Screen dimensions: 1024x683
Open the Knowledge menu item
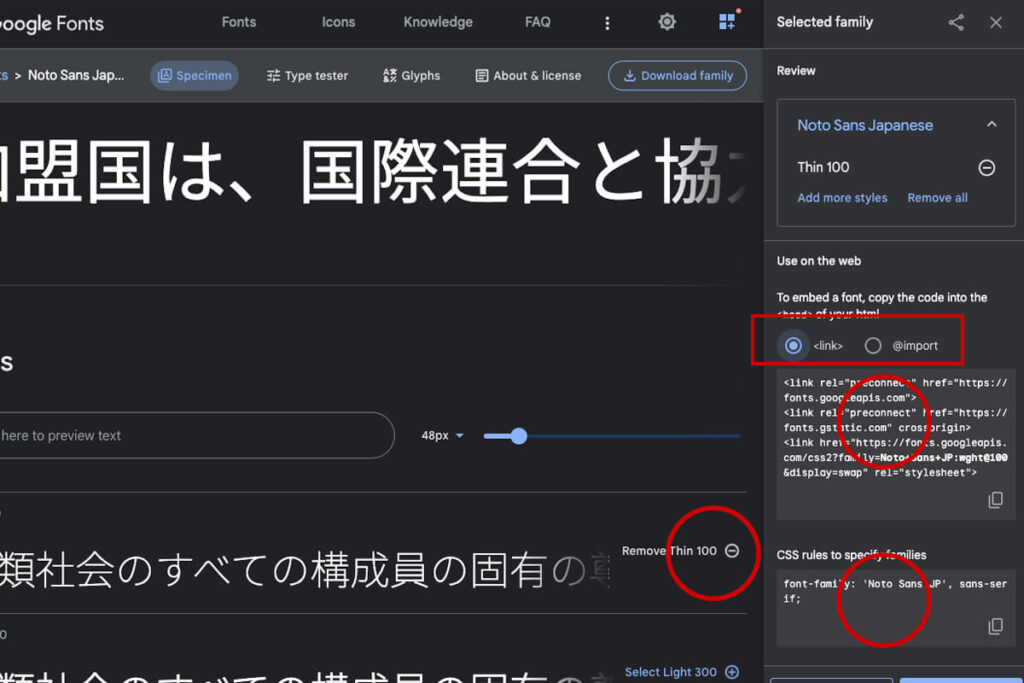(x=438, y=22)
